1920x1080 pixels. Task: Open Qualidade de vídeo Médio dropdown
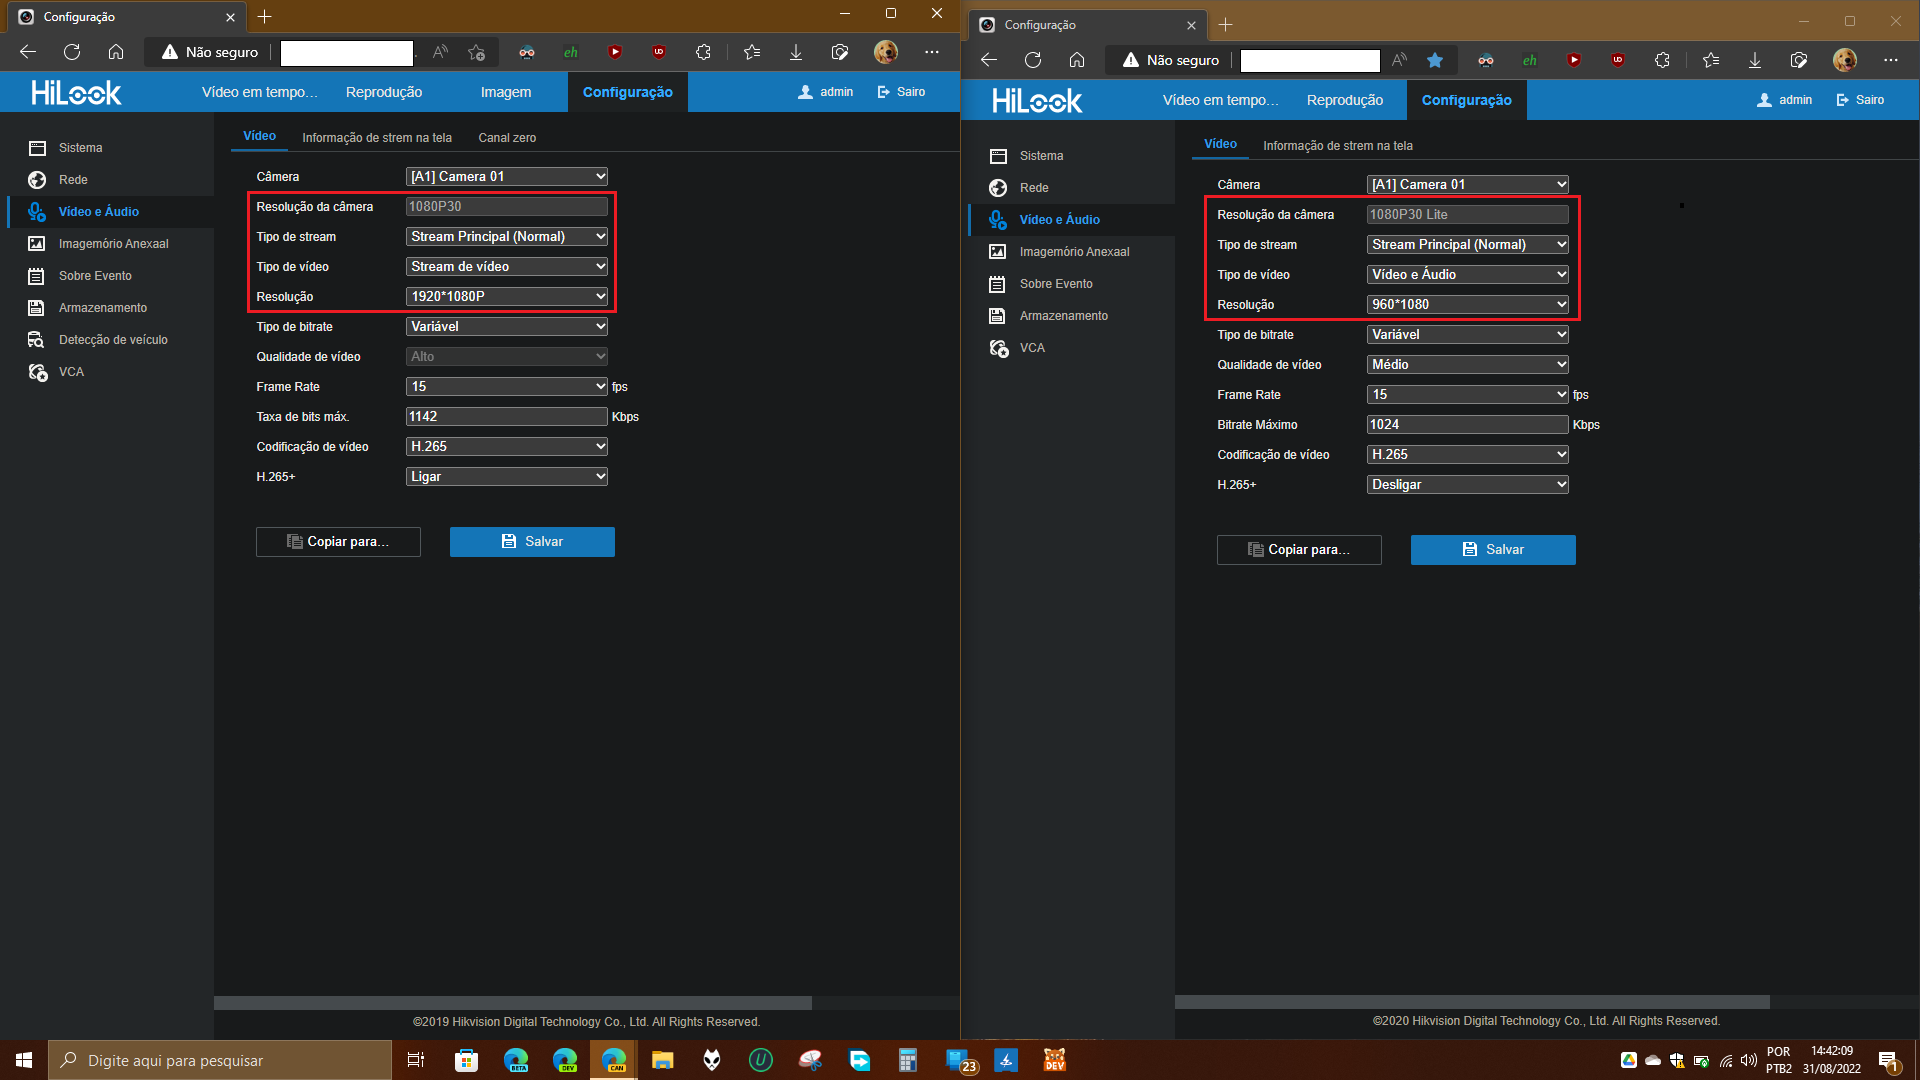point(1467,365)
